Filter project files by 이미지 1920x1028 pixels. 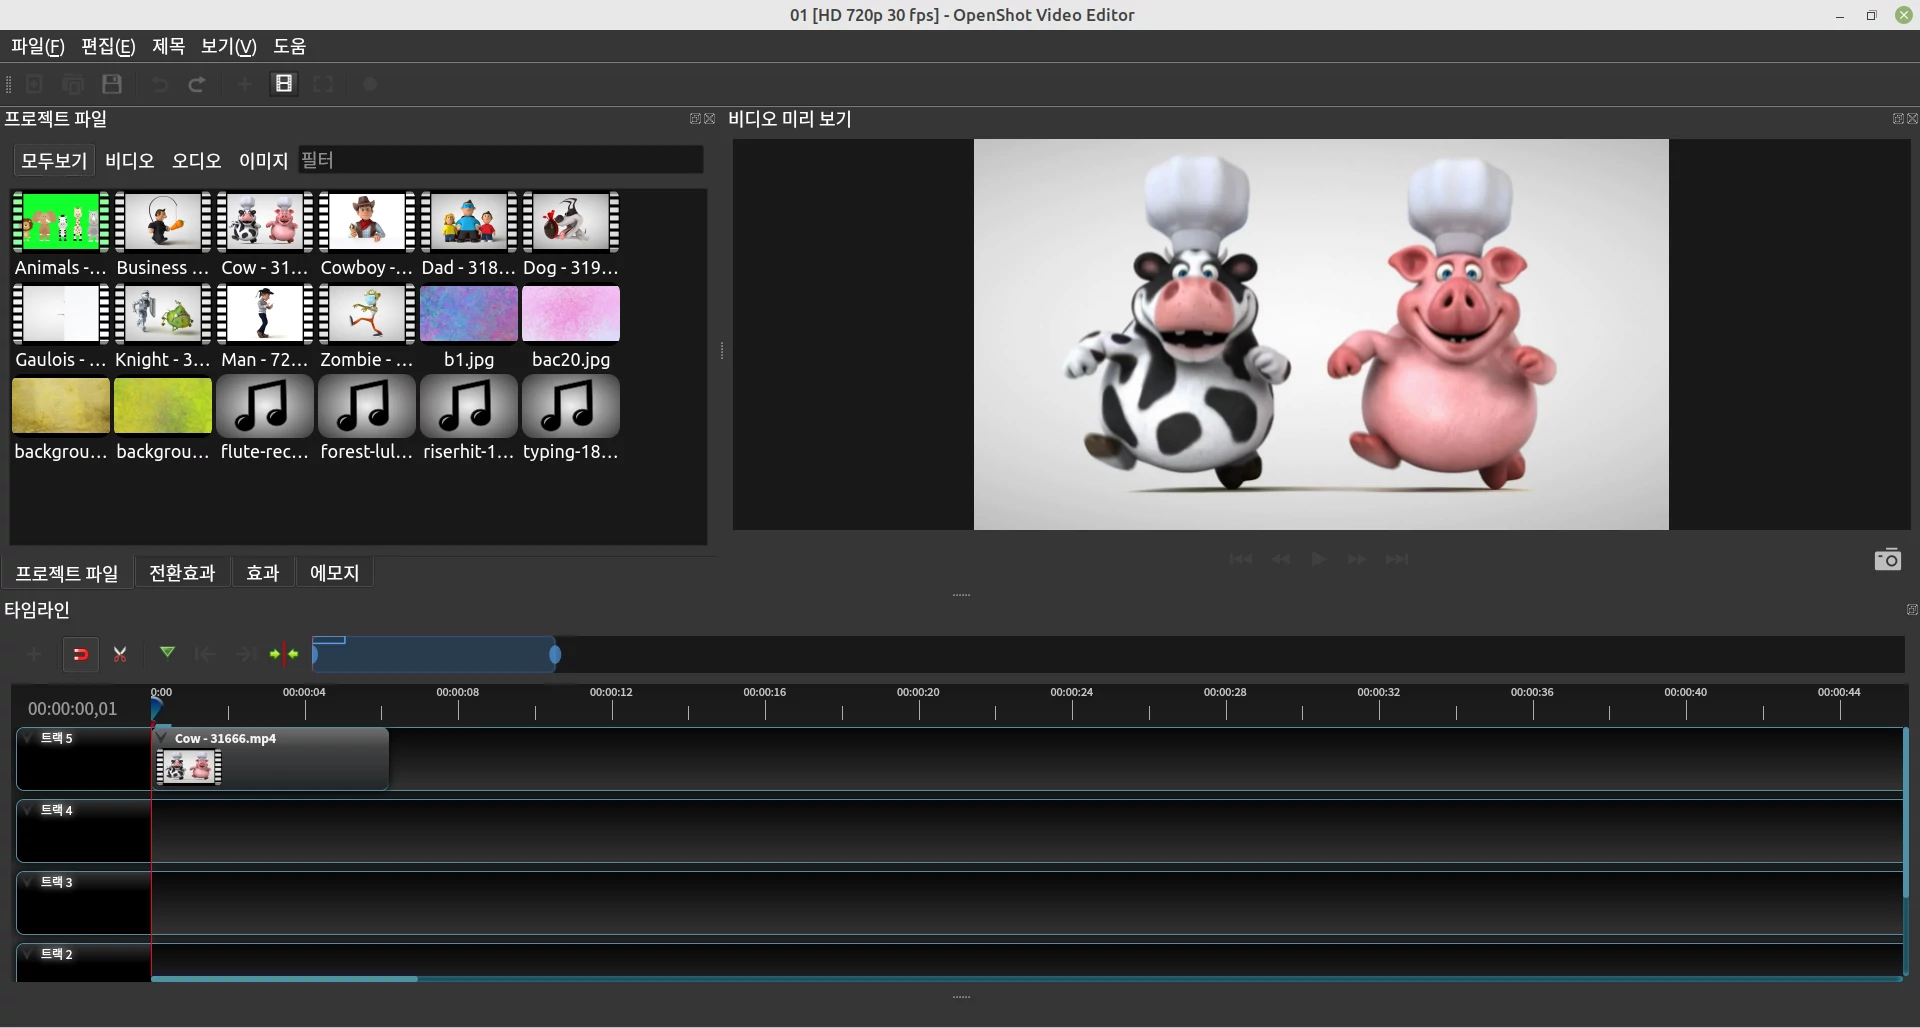coord(263,160)
